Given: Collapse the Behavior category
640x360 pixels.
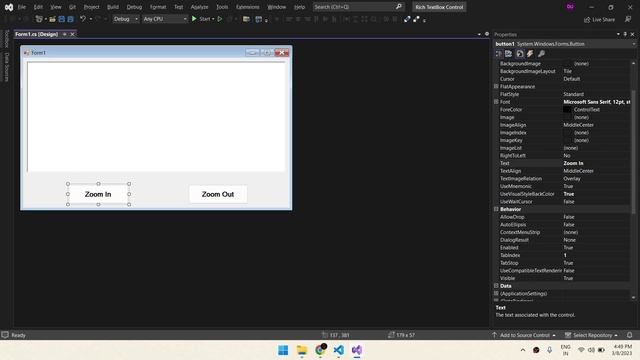Looking at the screenshot, I should pyautogui.click(x=496, y=209).
